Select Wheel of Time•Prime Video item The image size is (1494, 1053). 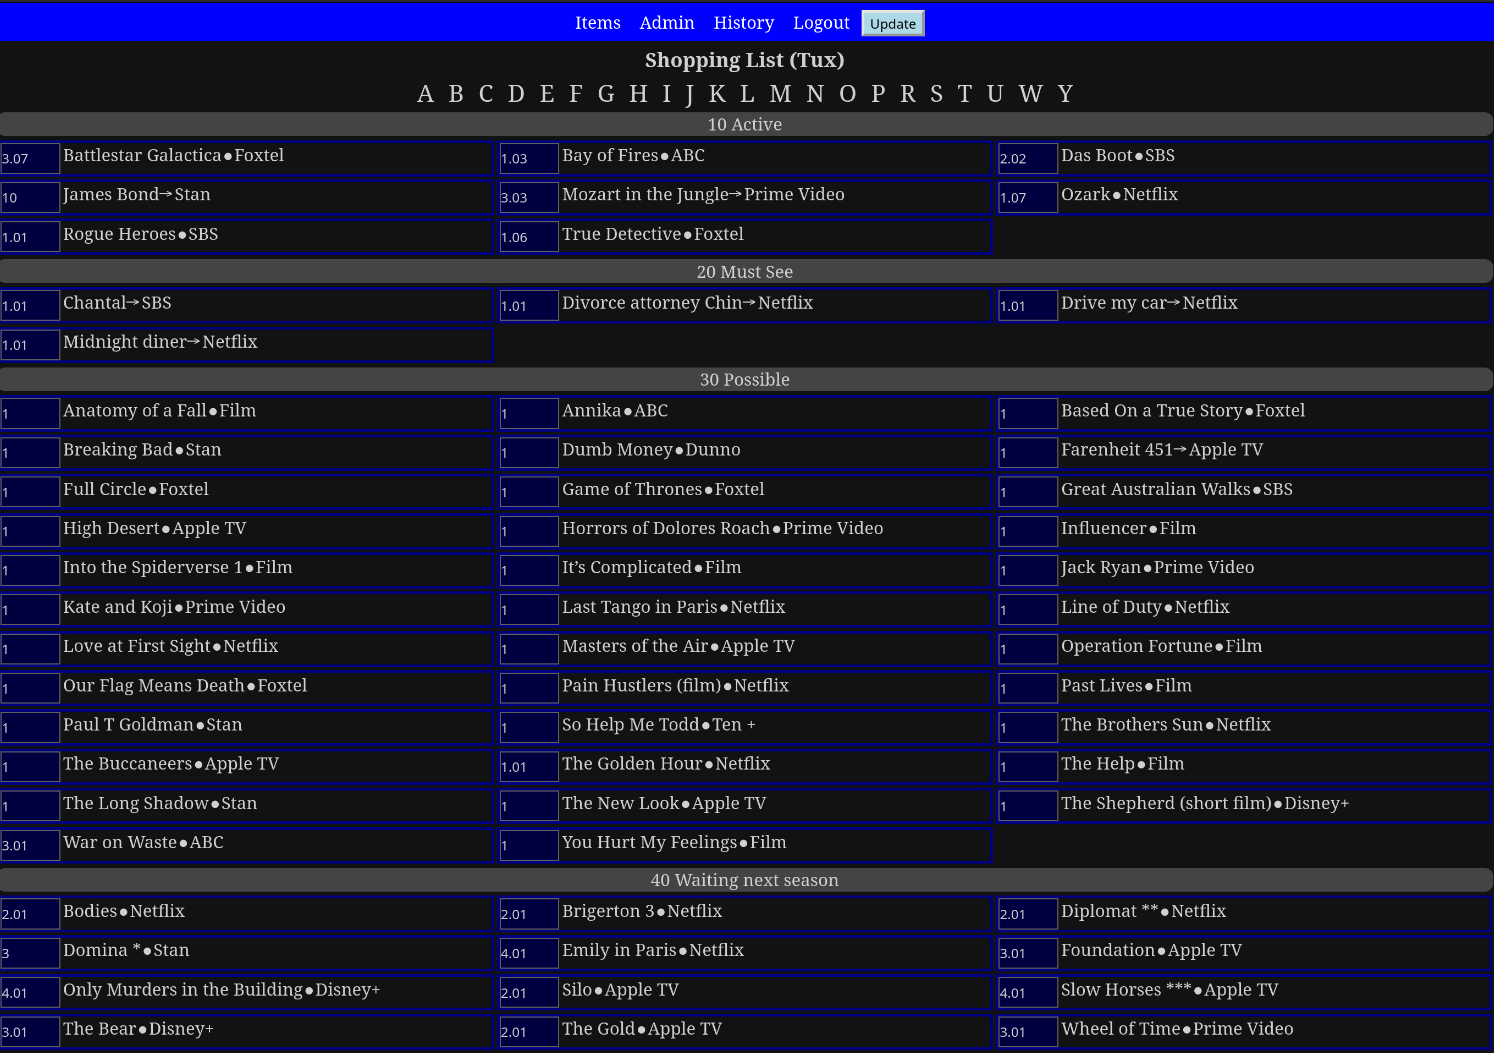[1177, 1029]
